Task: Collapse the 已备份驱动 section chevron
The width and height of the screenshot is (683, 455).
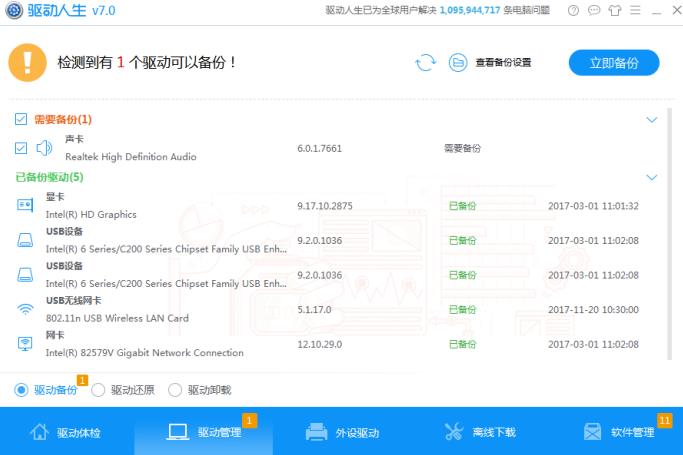Action: tap(652, 177)
